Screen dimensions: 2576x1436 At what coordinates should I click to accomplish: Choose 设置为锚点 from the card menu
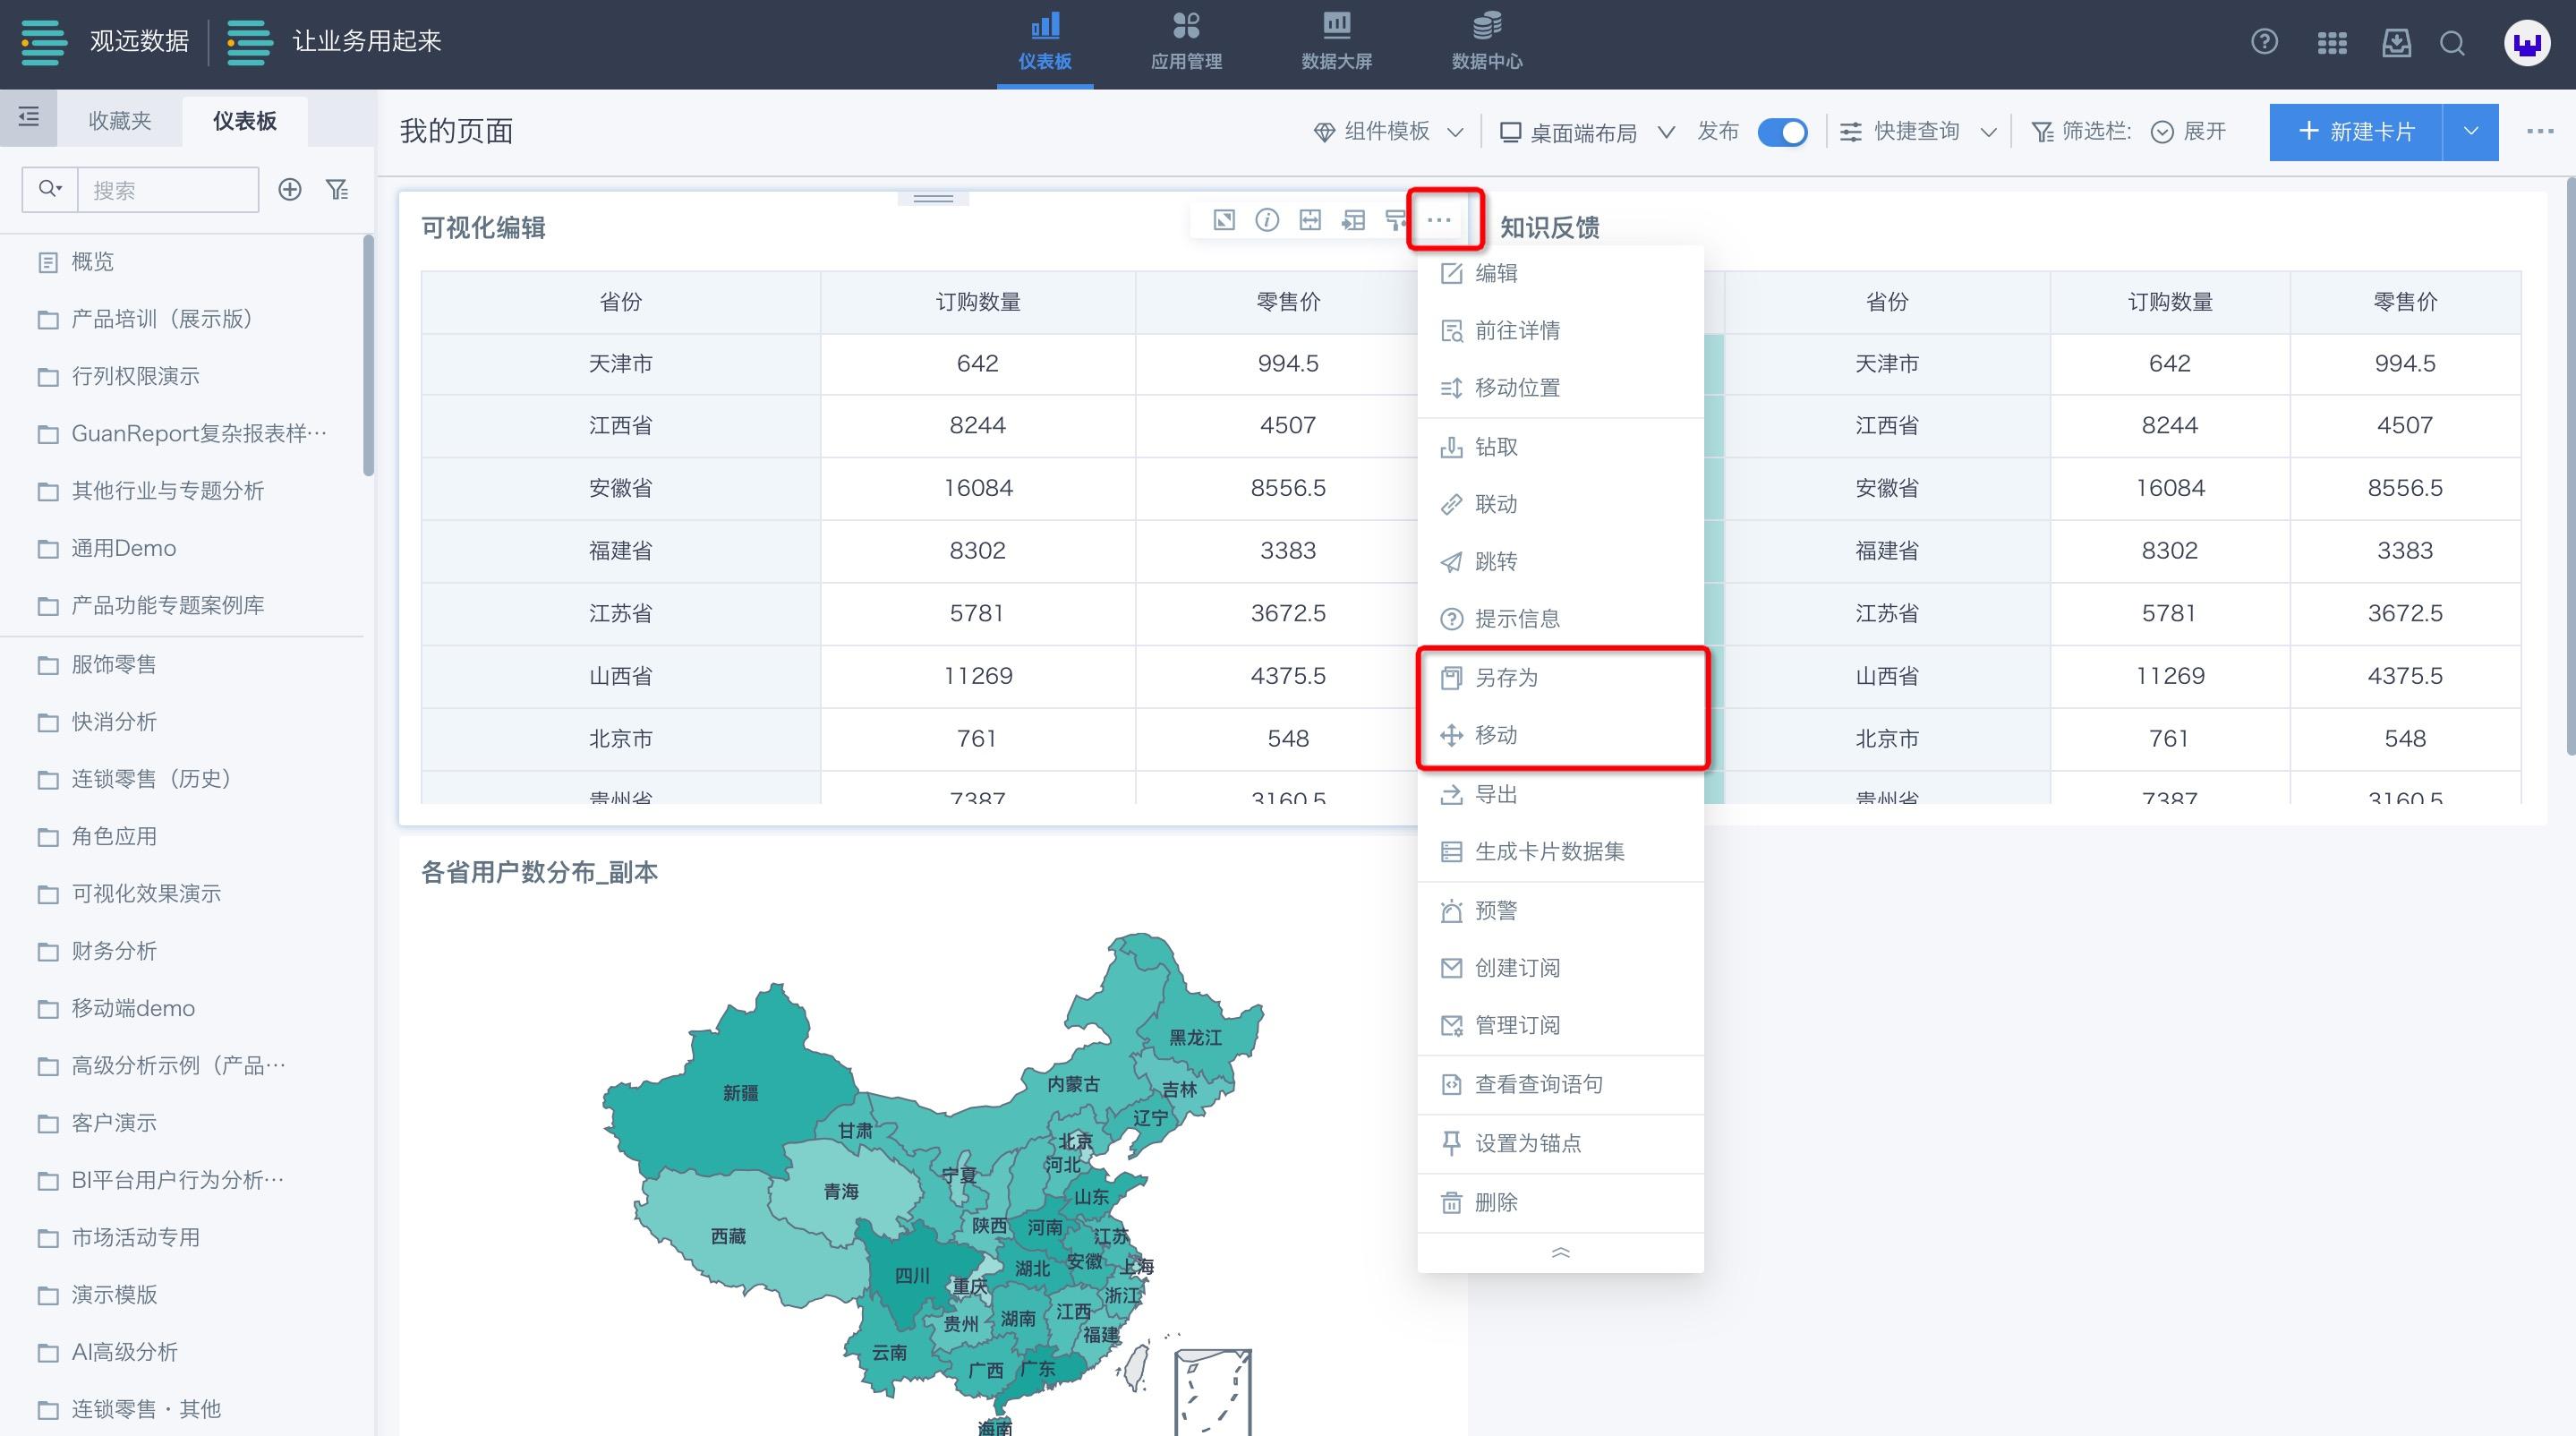click(x=1560, y=1143)
